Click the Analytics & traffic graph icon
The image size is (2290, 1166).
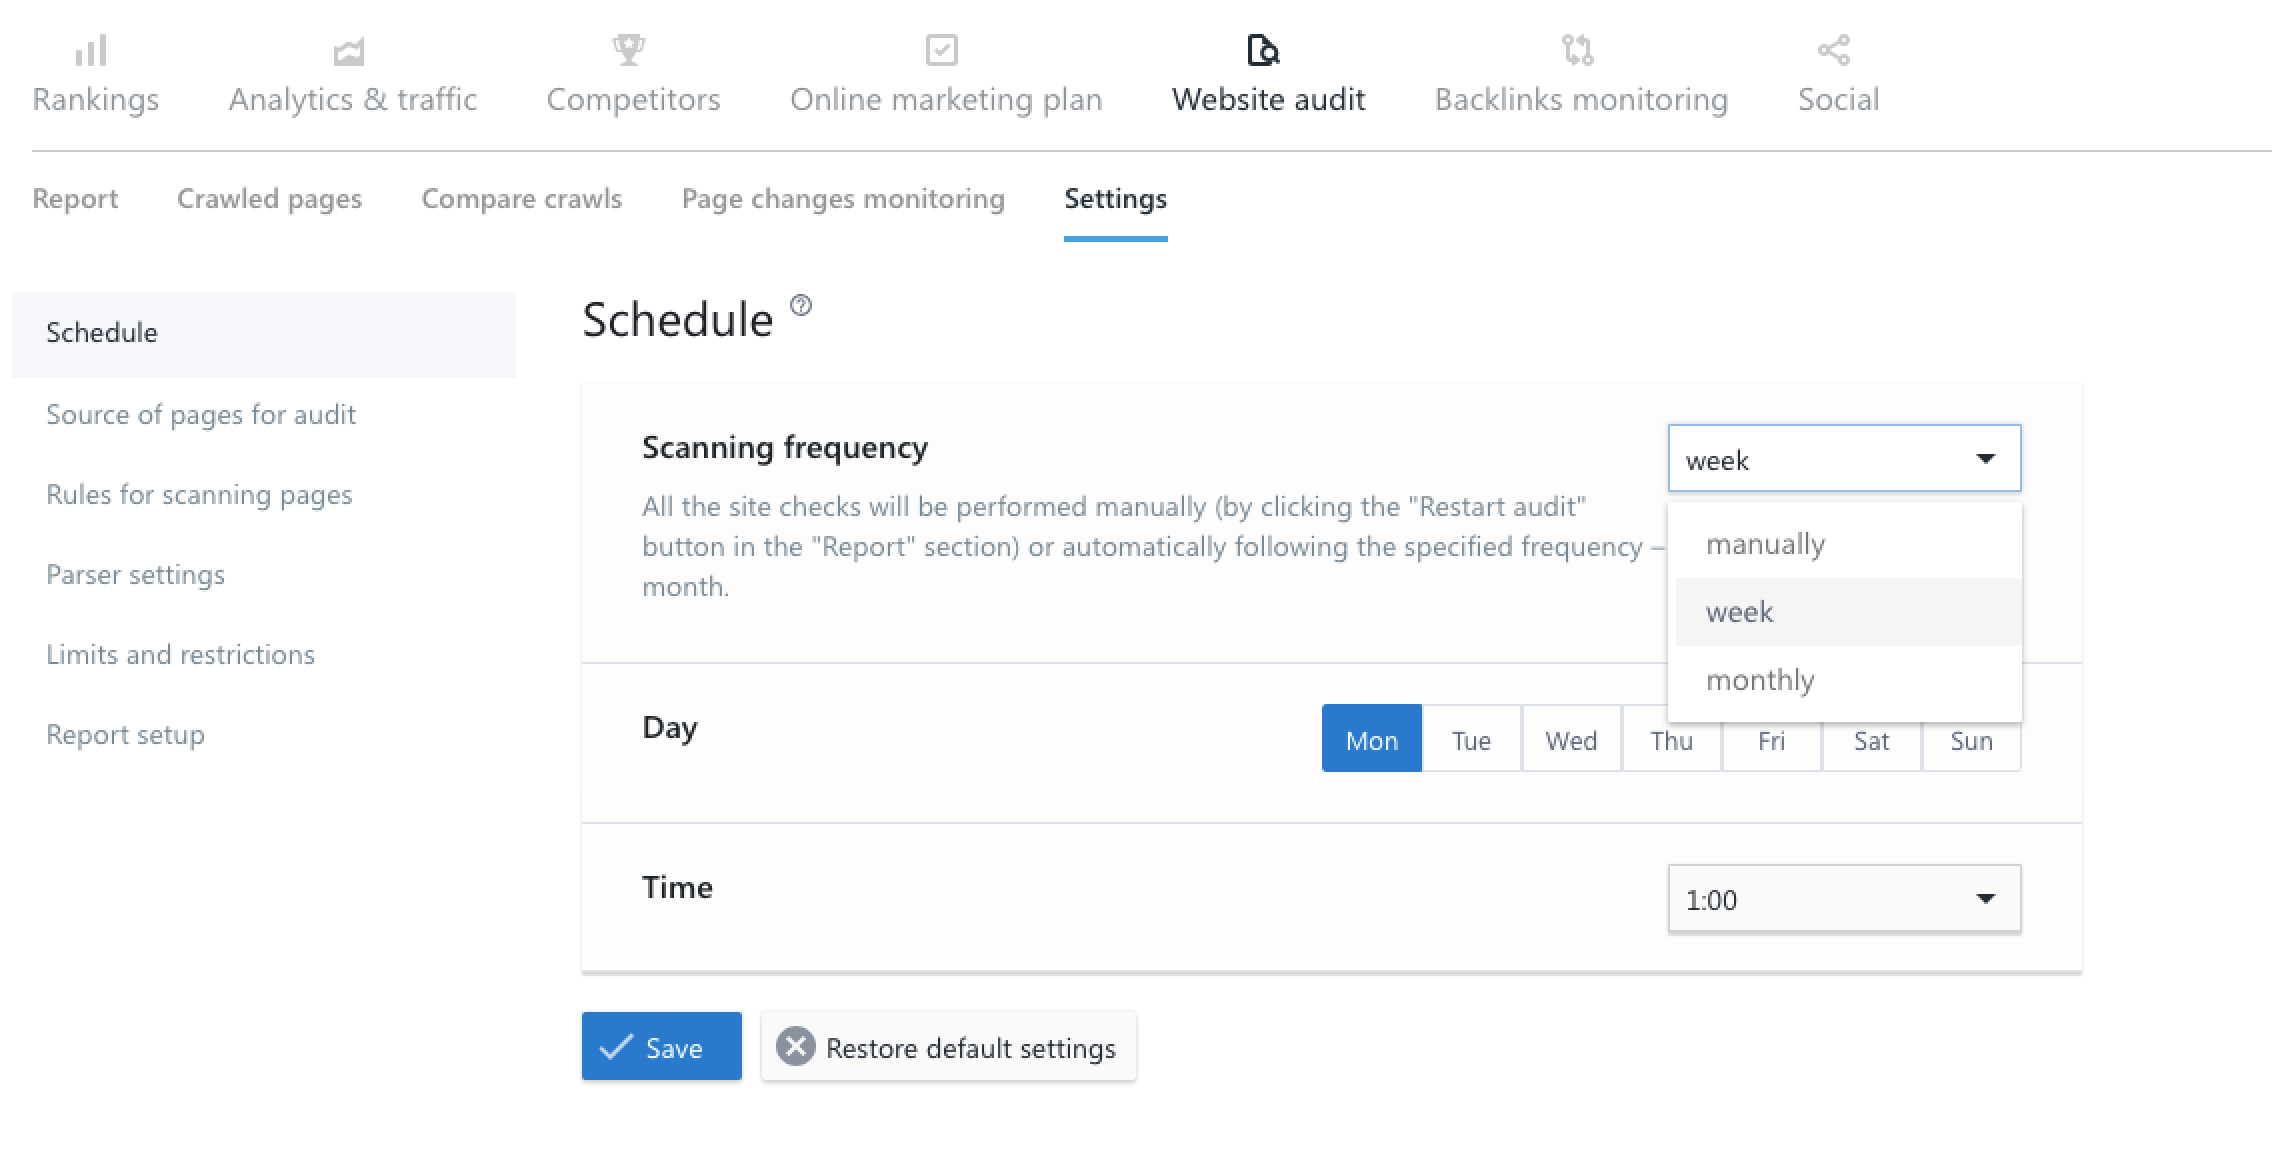pyautogui.click(x=349, y=50)
